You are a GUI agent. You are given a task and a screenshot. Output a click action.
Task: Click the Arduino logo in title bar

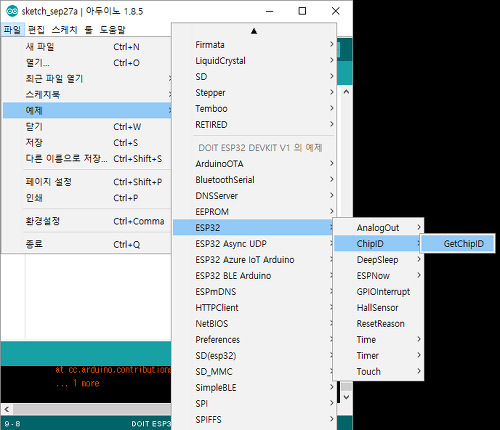click(12, 11)
